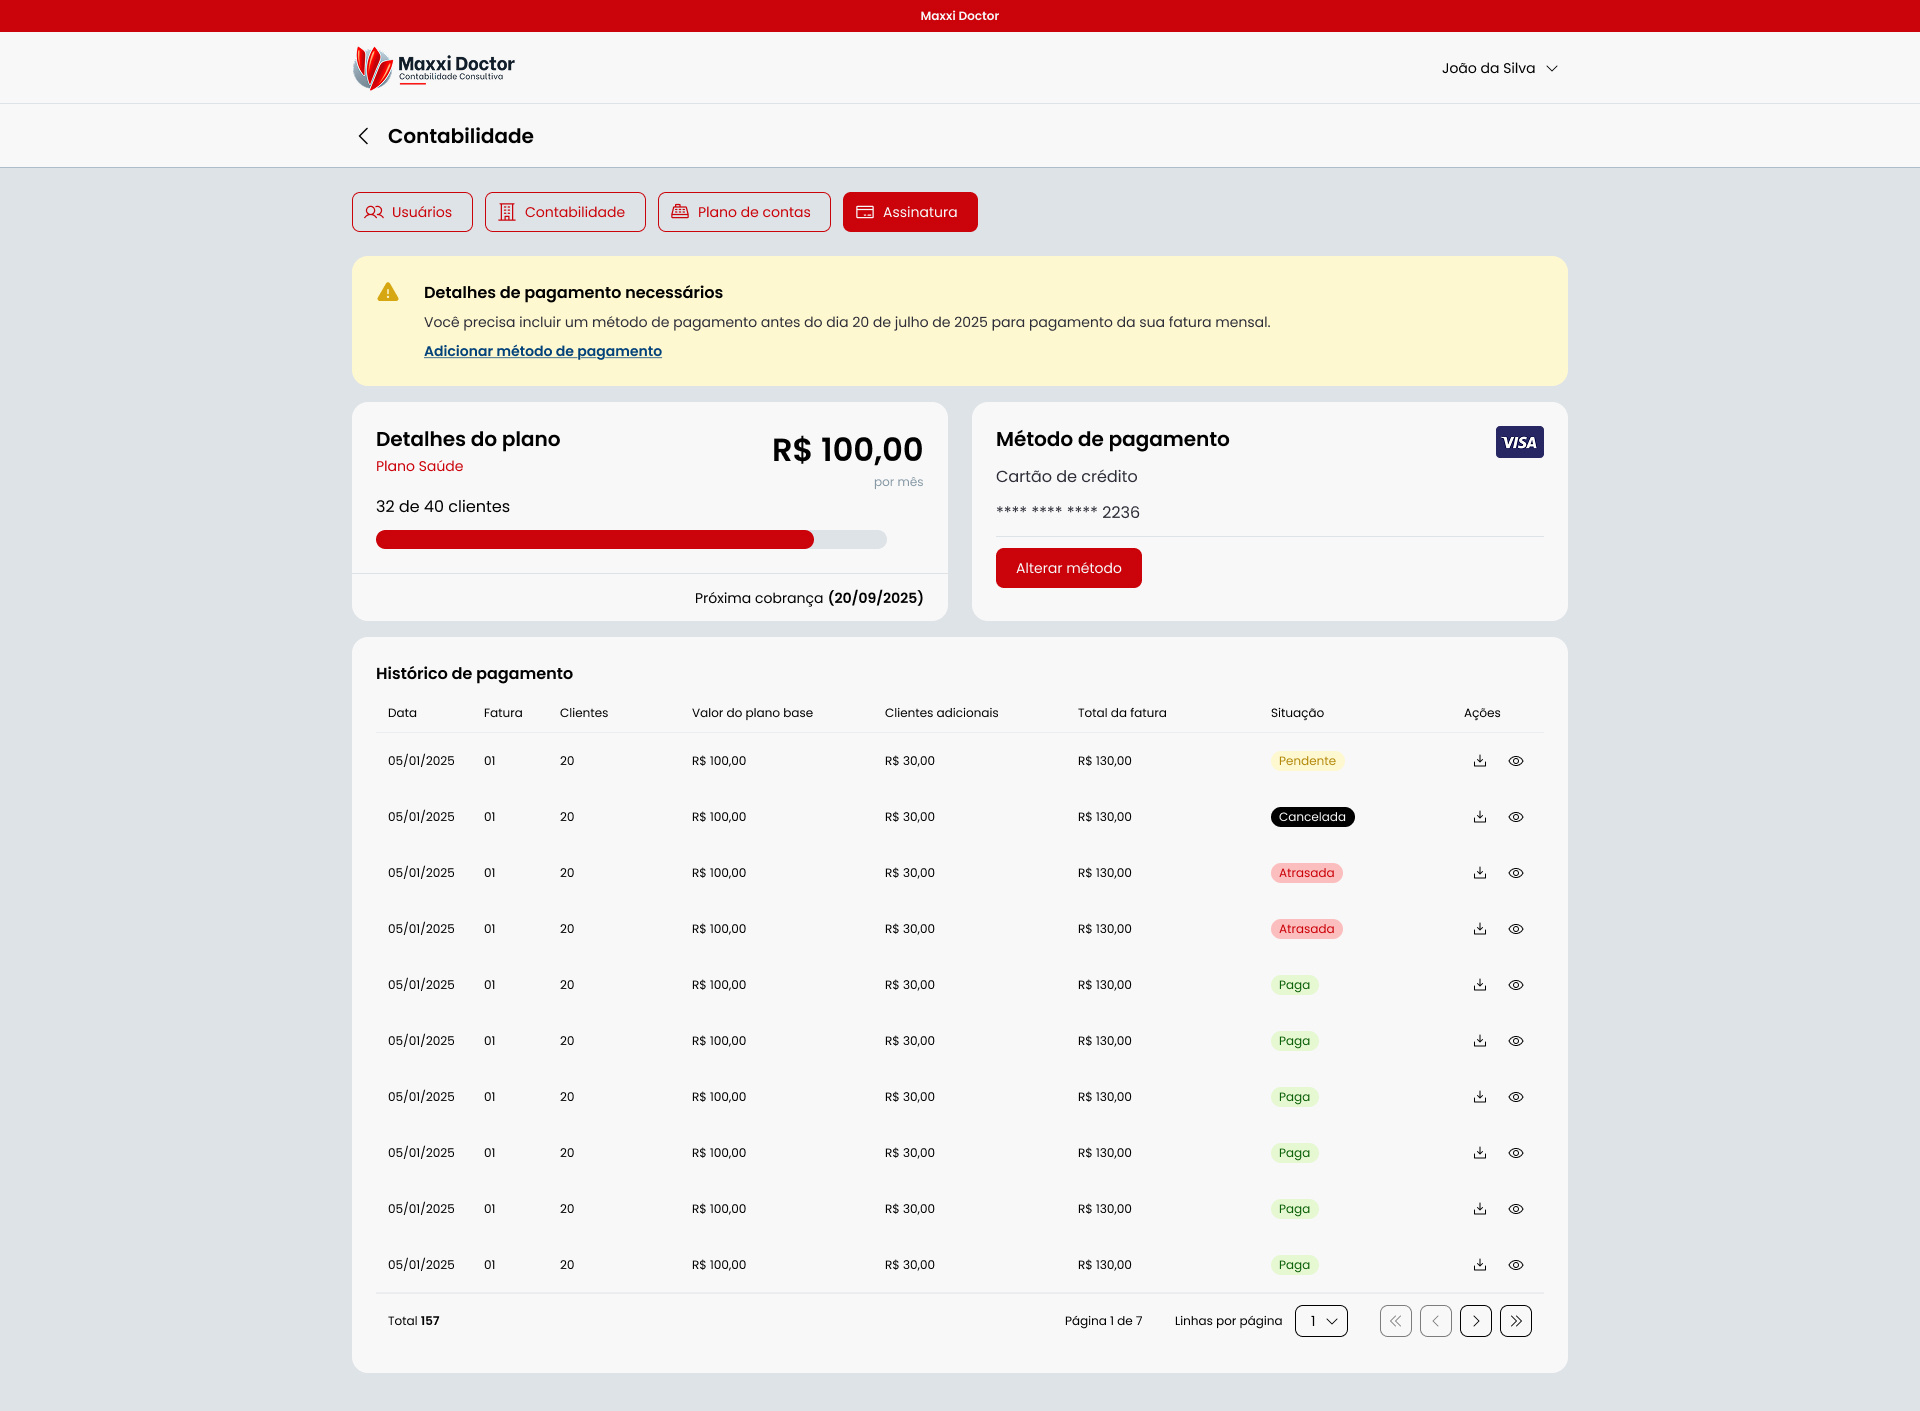View the last Paga invoice in the table
Screen dimensions: 1920x1411
[1516, 1264]
